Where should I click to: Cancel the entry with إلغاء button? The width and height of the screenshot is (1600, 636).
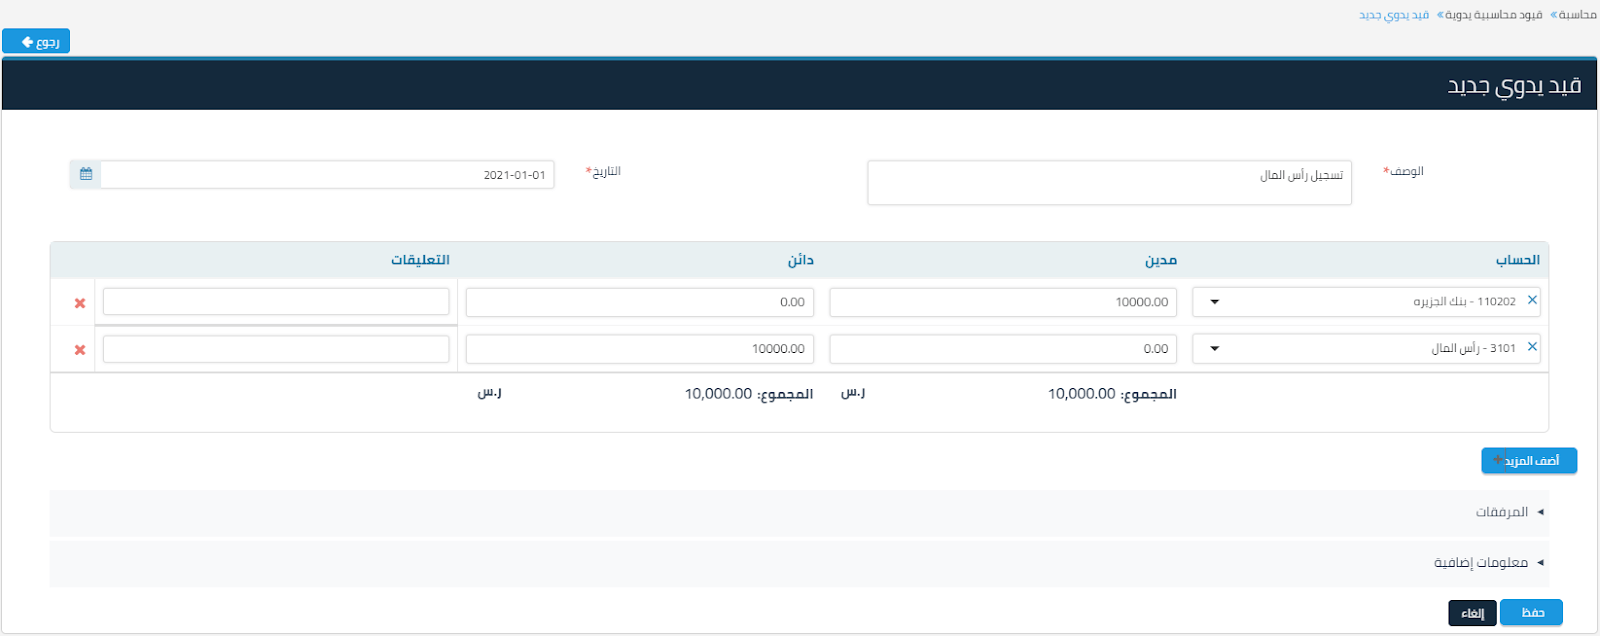point(1472,613)
